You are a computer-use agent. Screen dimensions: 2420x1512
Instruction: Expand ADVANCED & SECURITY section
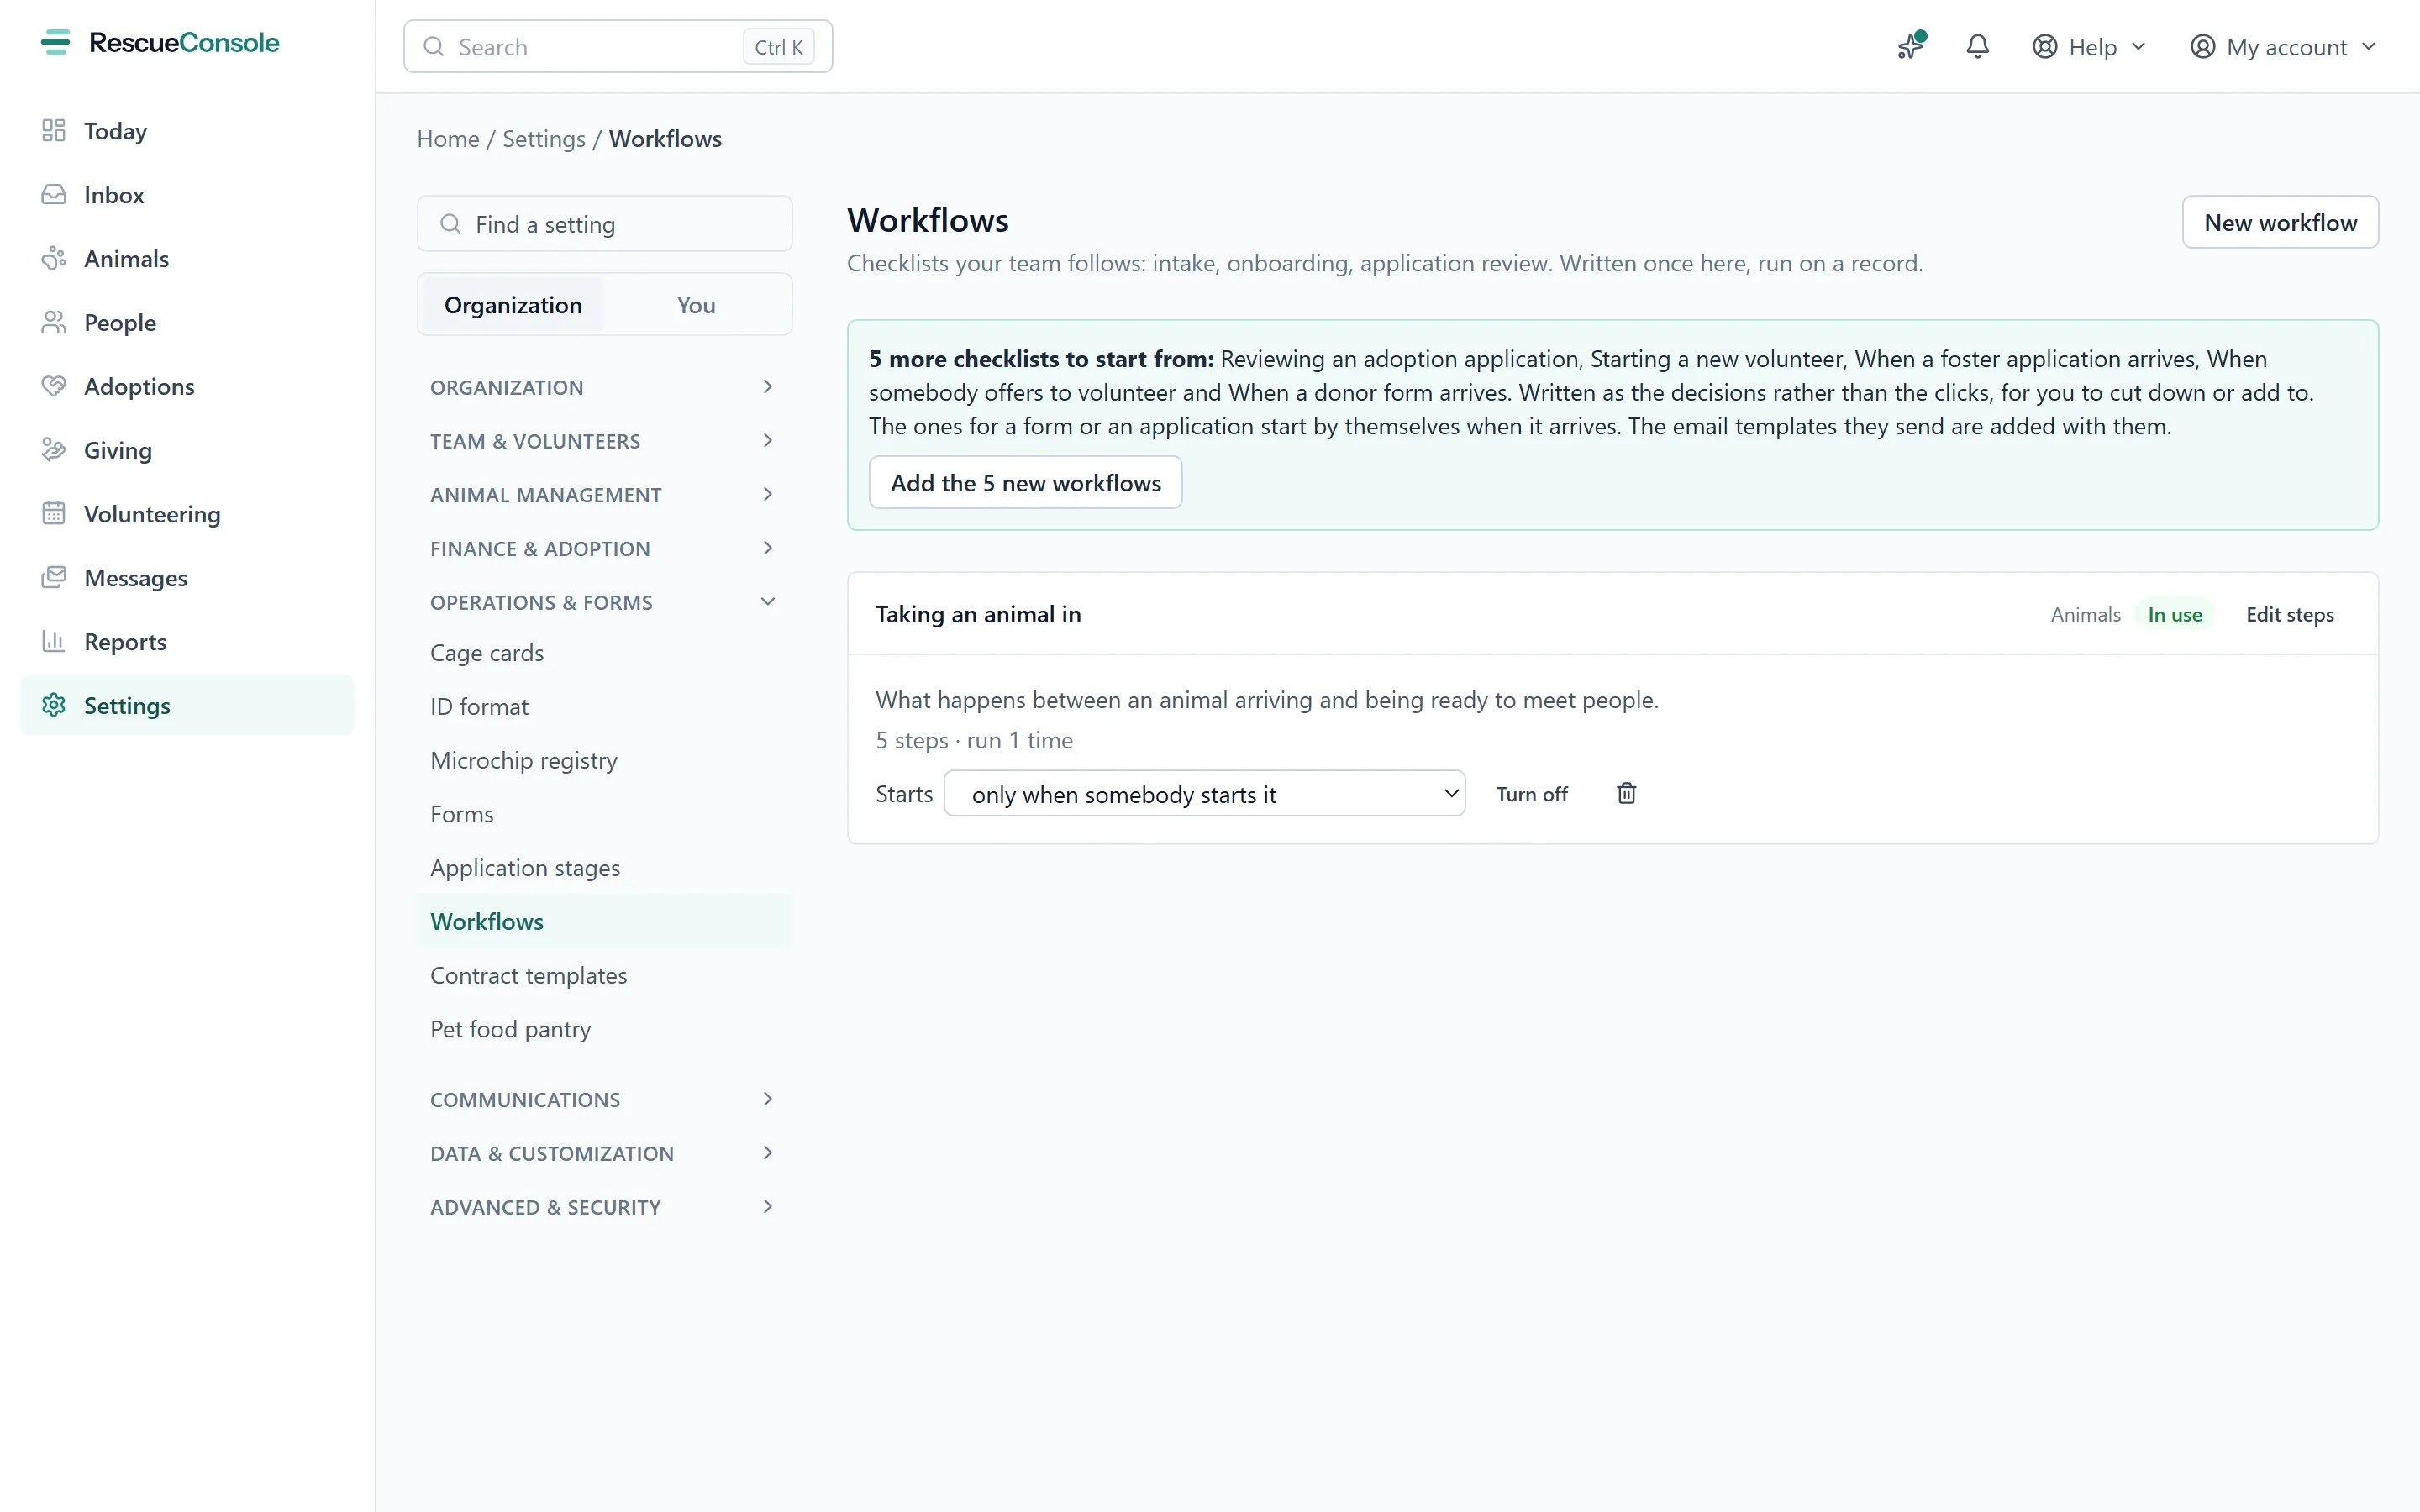[x=604, y=1207]
